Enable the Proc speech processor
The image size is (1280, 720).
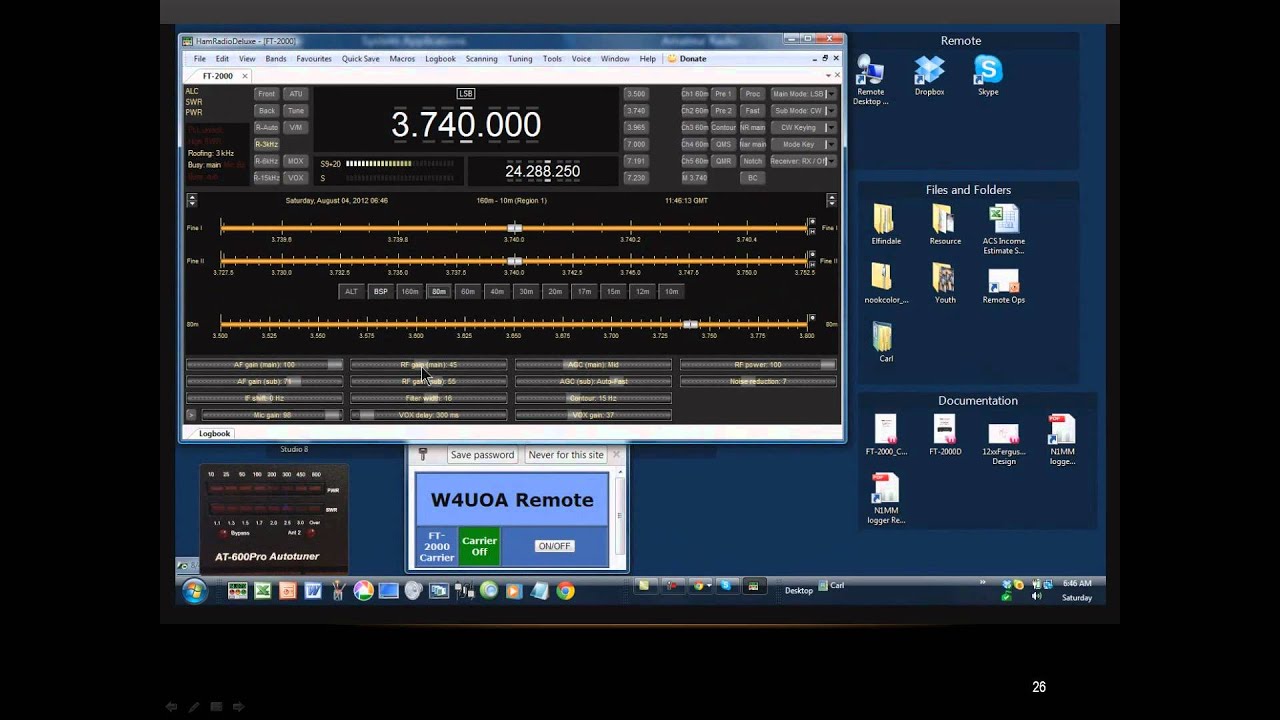752,94
